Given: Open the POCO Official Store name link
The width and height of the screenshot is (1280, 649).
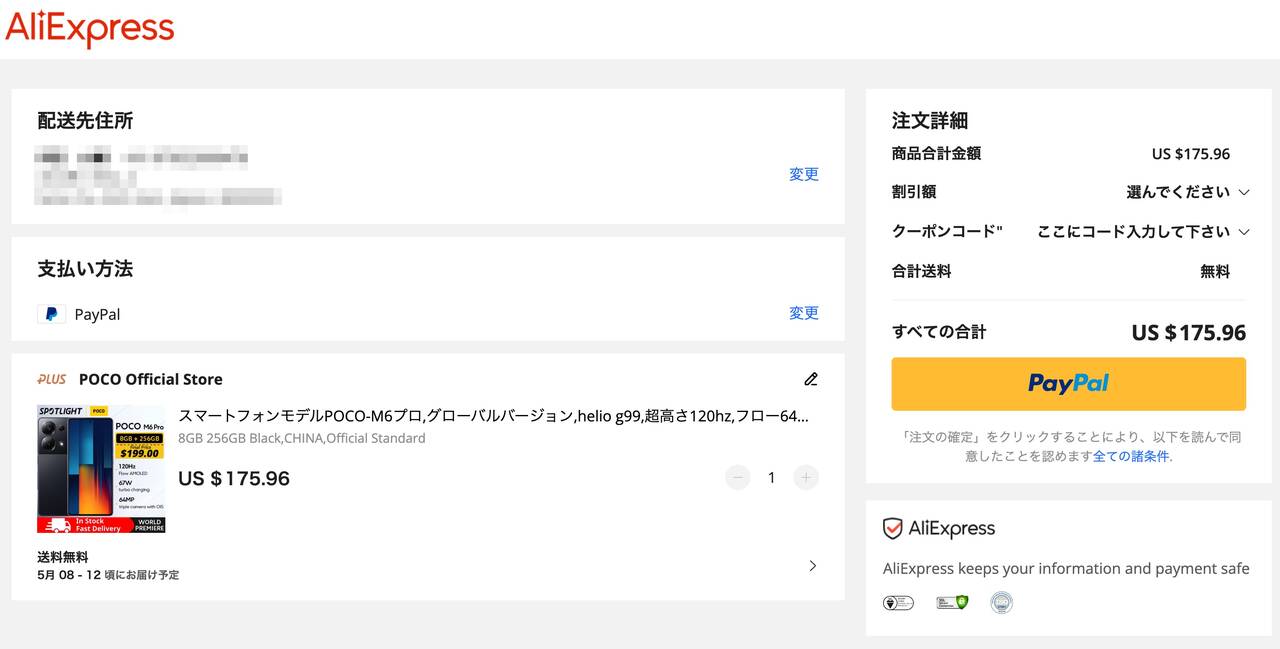Looking at the screenshot, I should [x=151, y=379].
